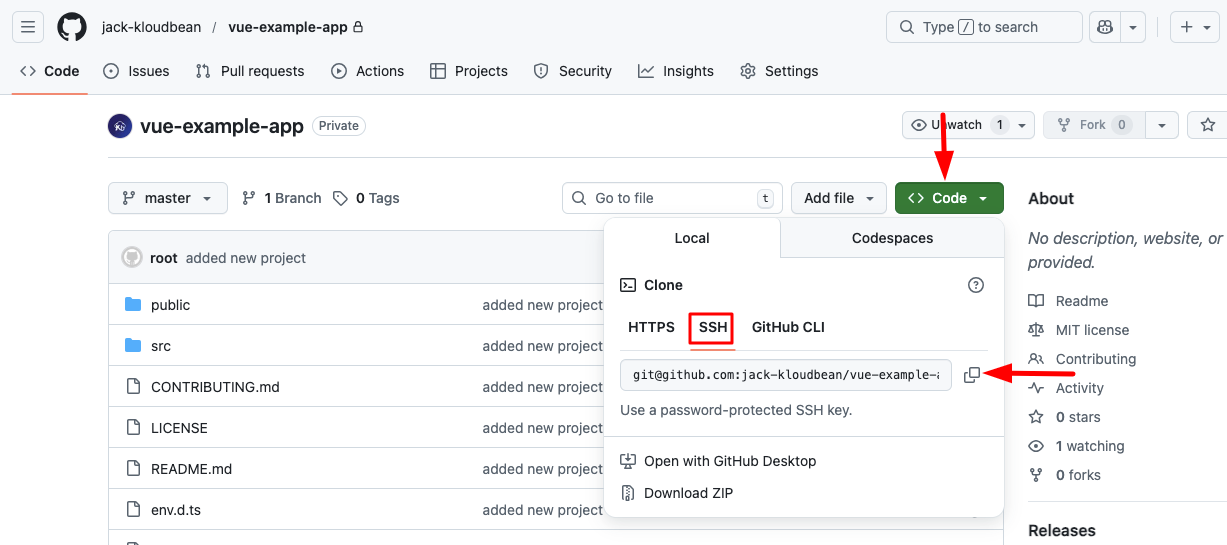This screenshot has height=545, width=1227.
Task: Open the hamburger navigation menu
Action: (x=28, y=27)
